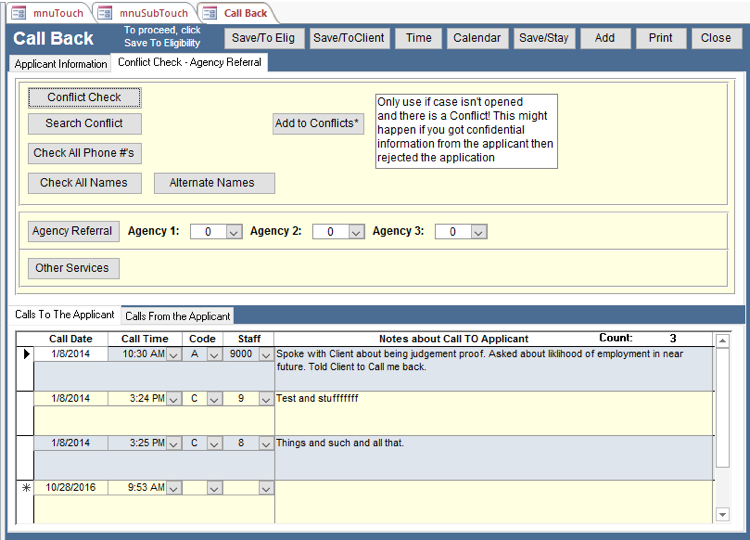Switch to Applicant Information tab
This screenshot has width=750, height=540.
61,64
